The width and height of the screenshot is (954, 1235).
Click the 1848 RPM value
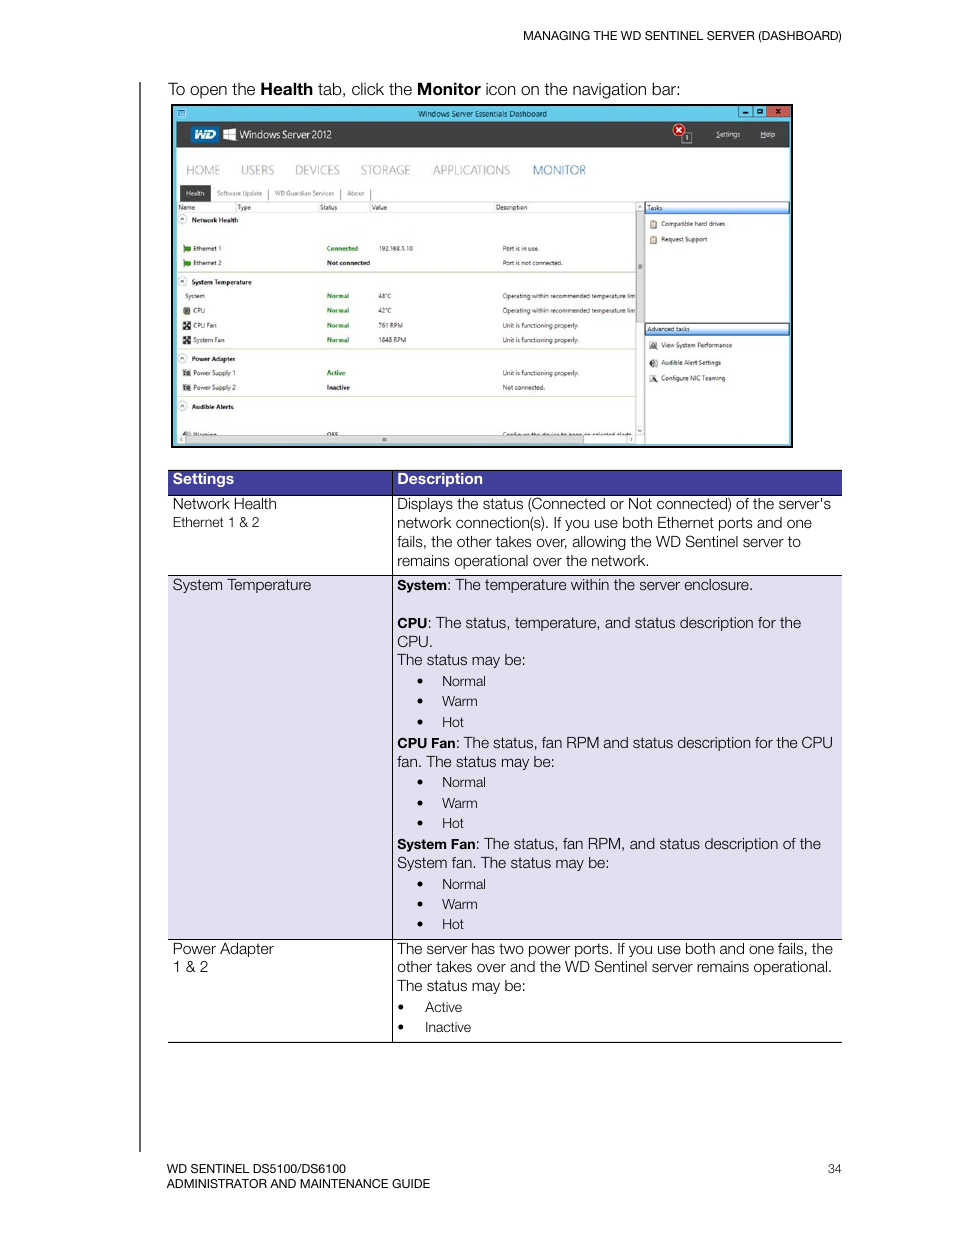click(x=392, y=340)
